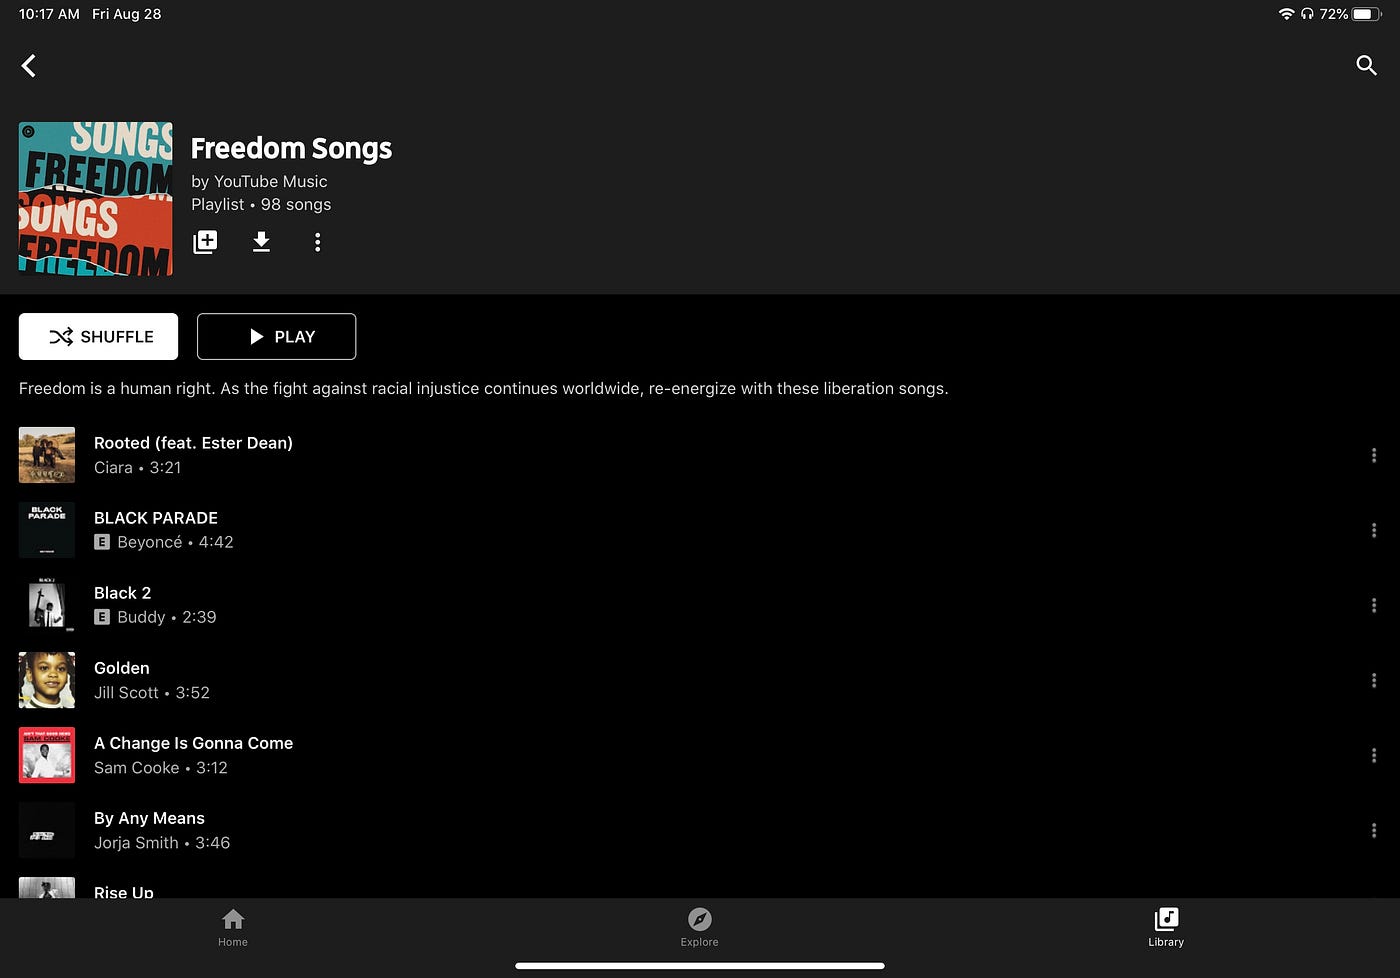The height and width of the screenshot is (978, 1400).
Task: Tap the battery indicator at 72%
Action: pyautogui.click(x=1350, y=14)
